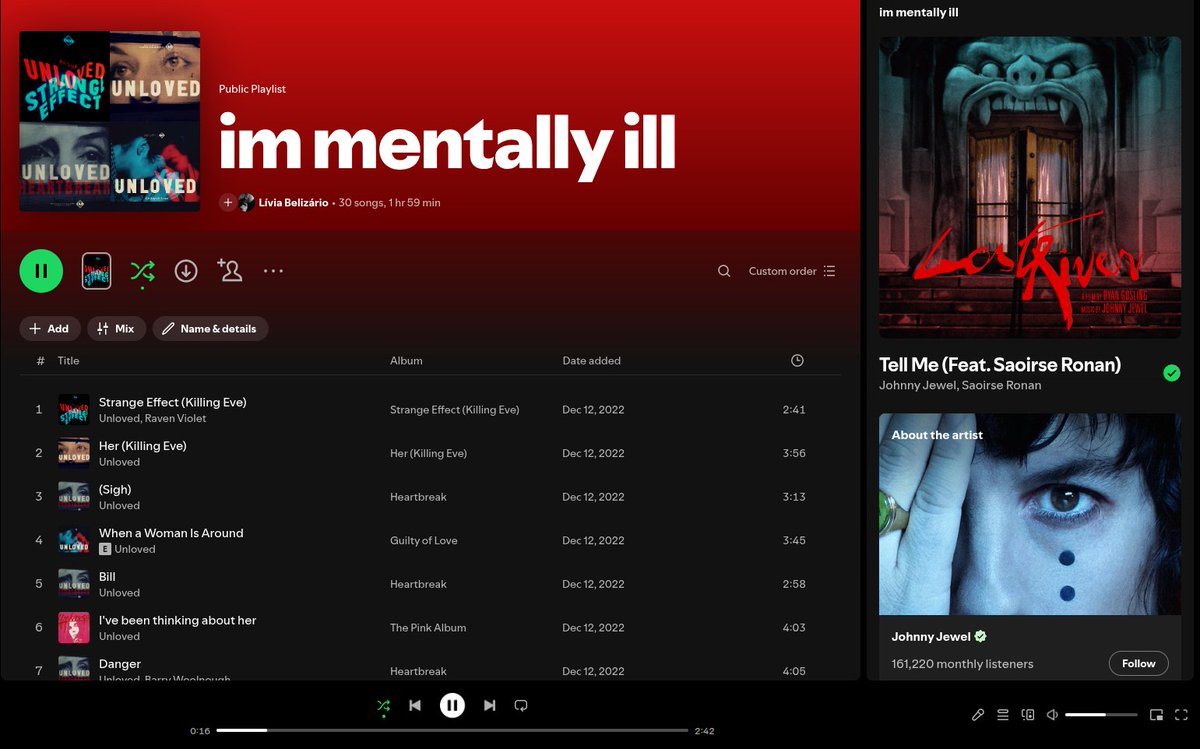Click Dec 12, 2022 date on track 1
Screen dimensions: 1200x749
point(593,409)
